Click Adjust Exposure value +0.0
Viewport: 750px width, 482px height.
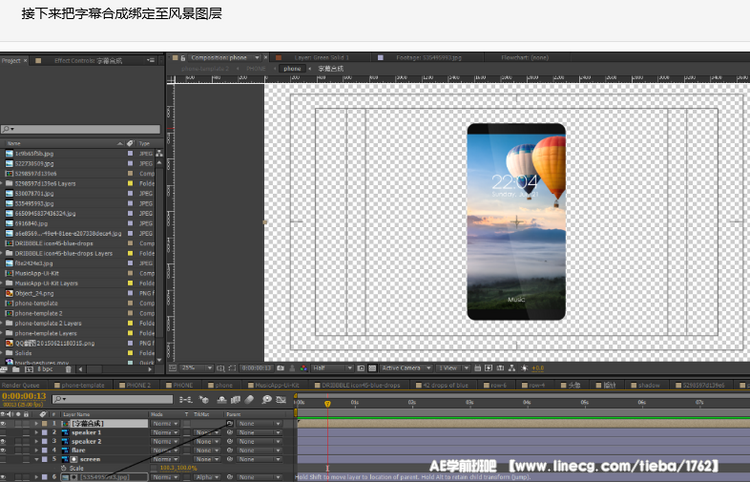[538, 368]
